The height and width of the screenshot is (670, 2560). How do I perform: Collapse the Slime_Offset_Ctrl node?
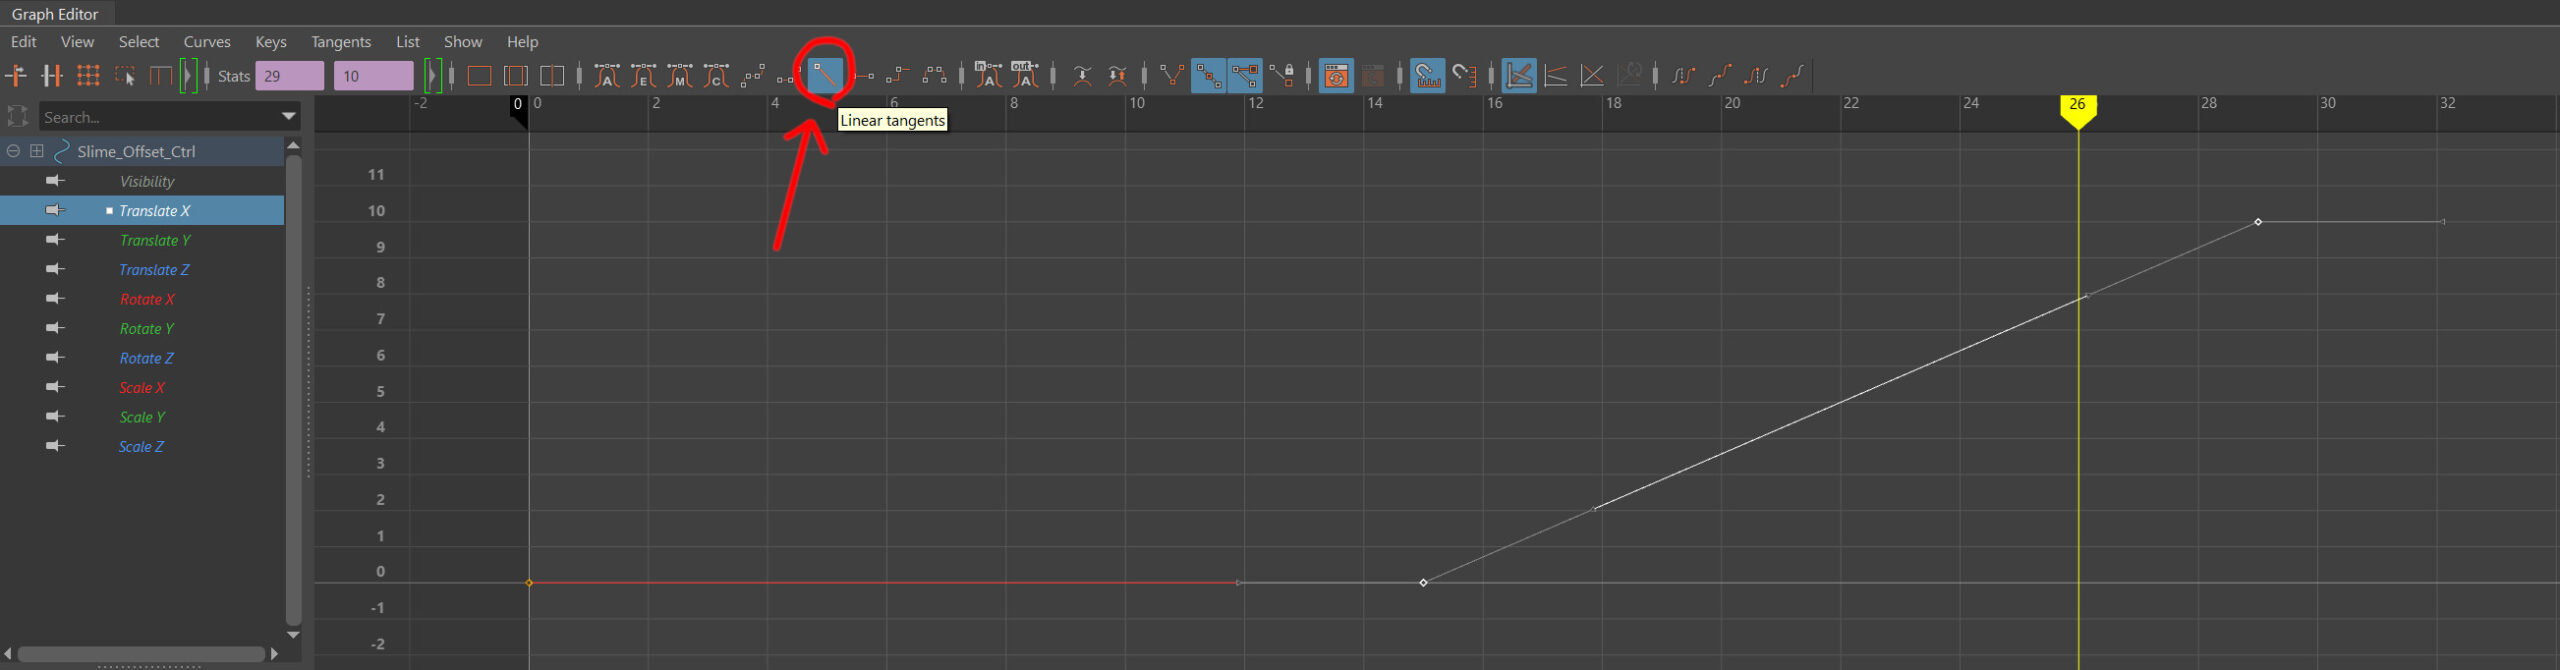[13, 151]
